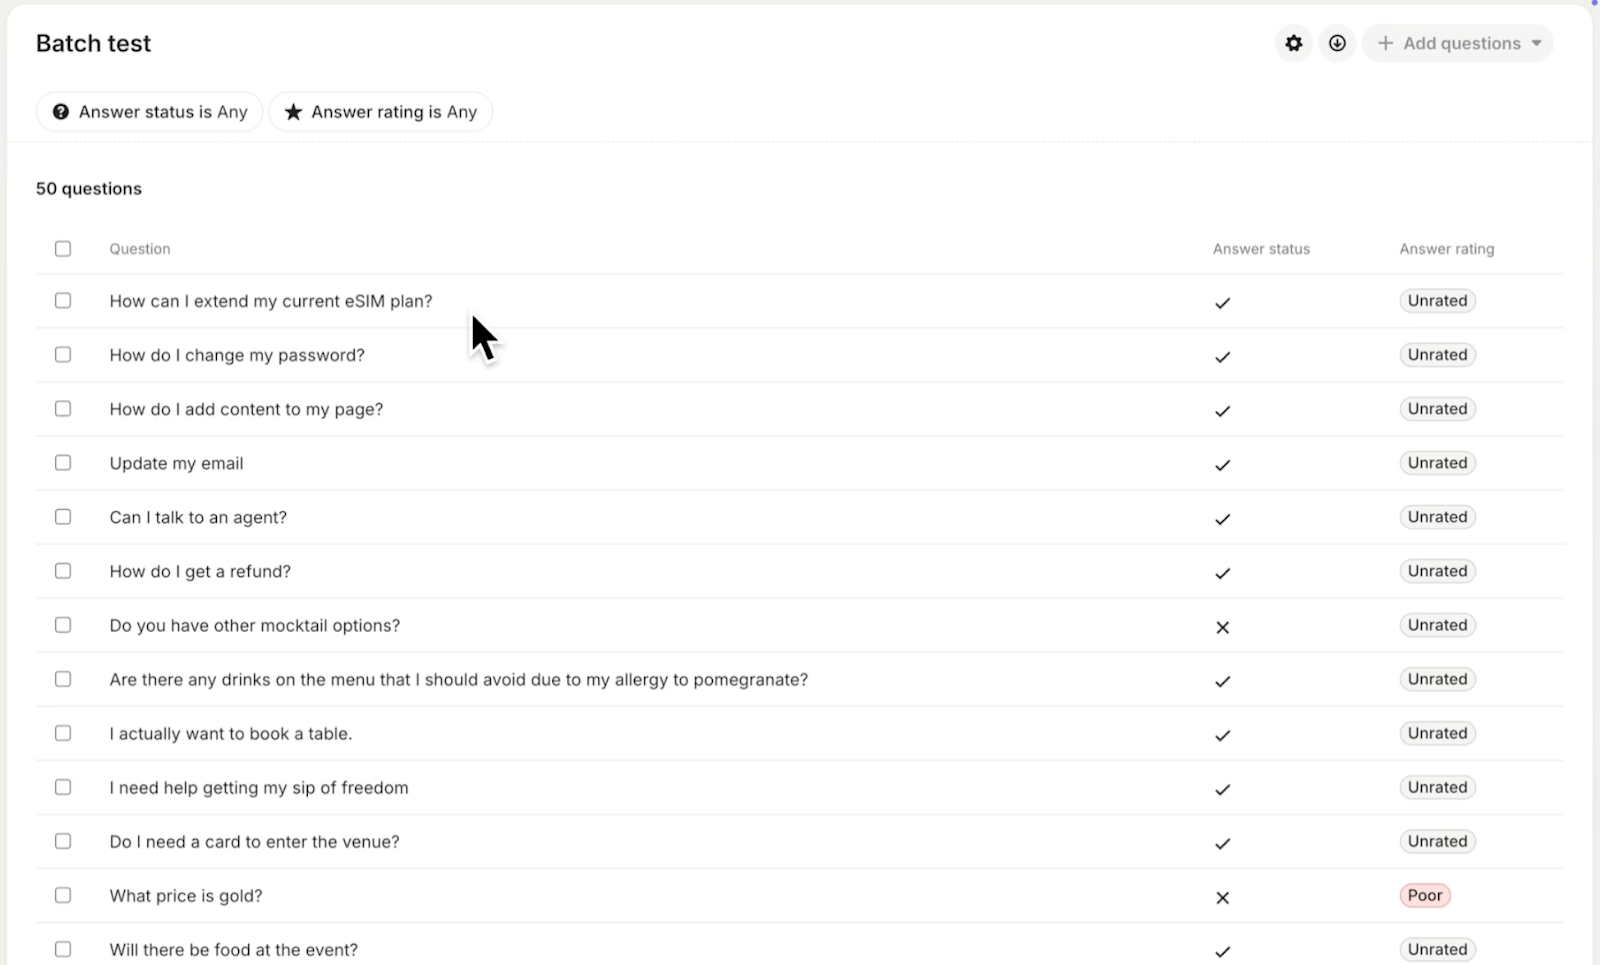1600x965 pixels.
Task: Click the star icon in rating filter
Action: (x=293, y=112)
